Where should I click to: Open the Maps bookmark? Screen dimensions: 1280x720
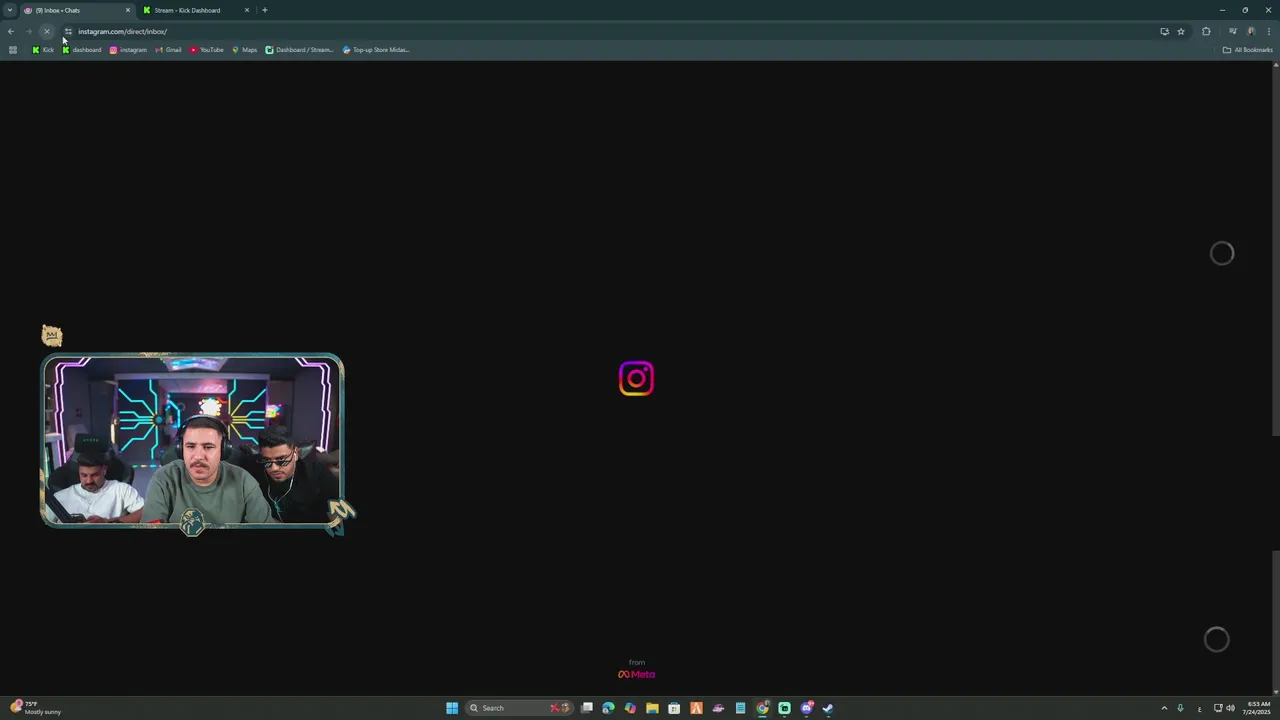(245, 50)
